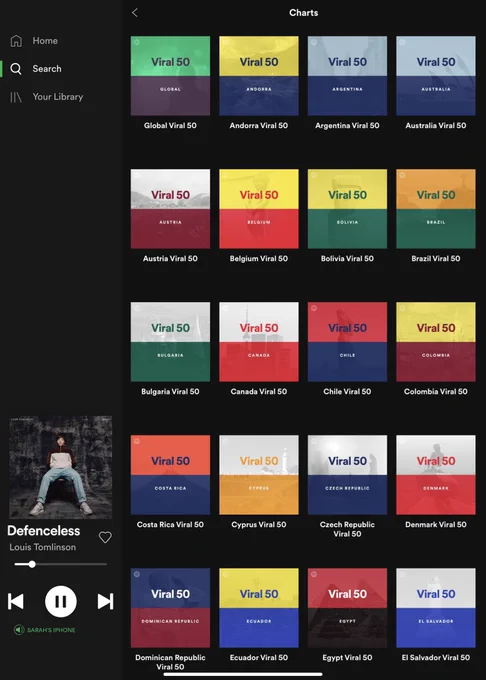
Task: Skip to the previous track
Action: pyautogui.click(x=16, y=602)
